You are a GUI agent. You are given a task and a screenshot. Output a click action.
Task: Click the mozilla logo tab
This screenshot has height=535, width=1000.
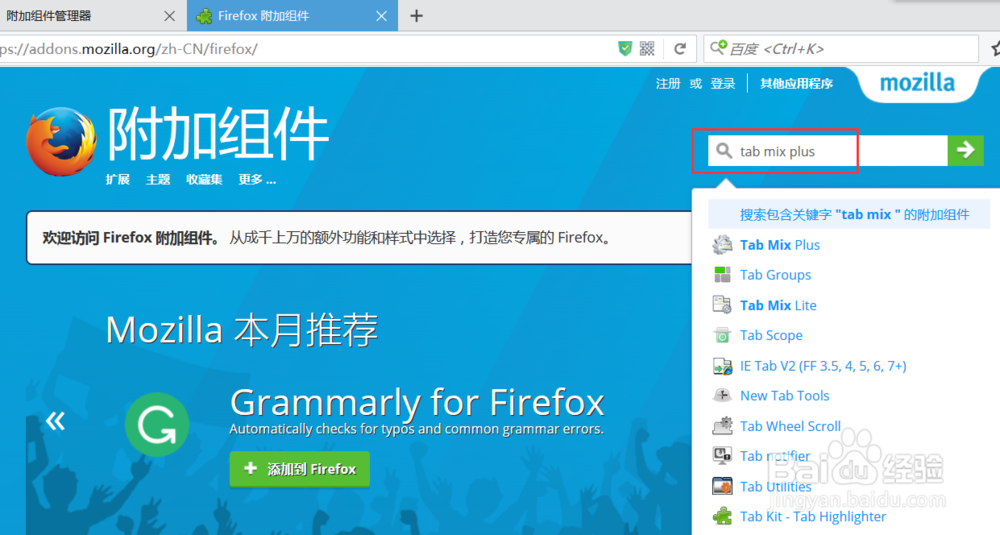(x=917, y=83)
